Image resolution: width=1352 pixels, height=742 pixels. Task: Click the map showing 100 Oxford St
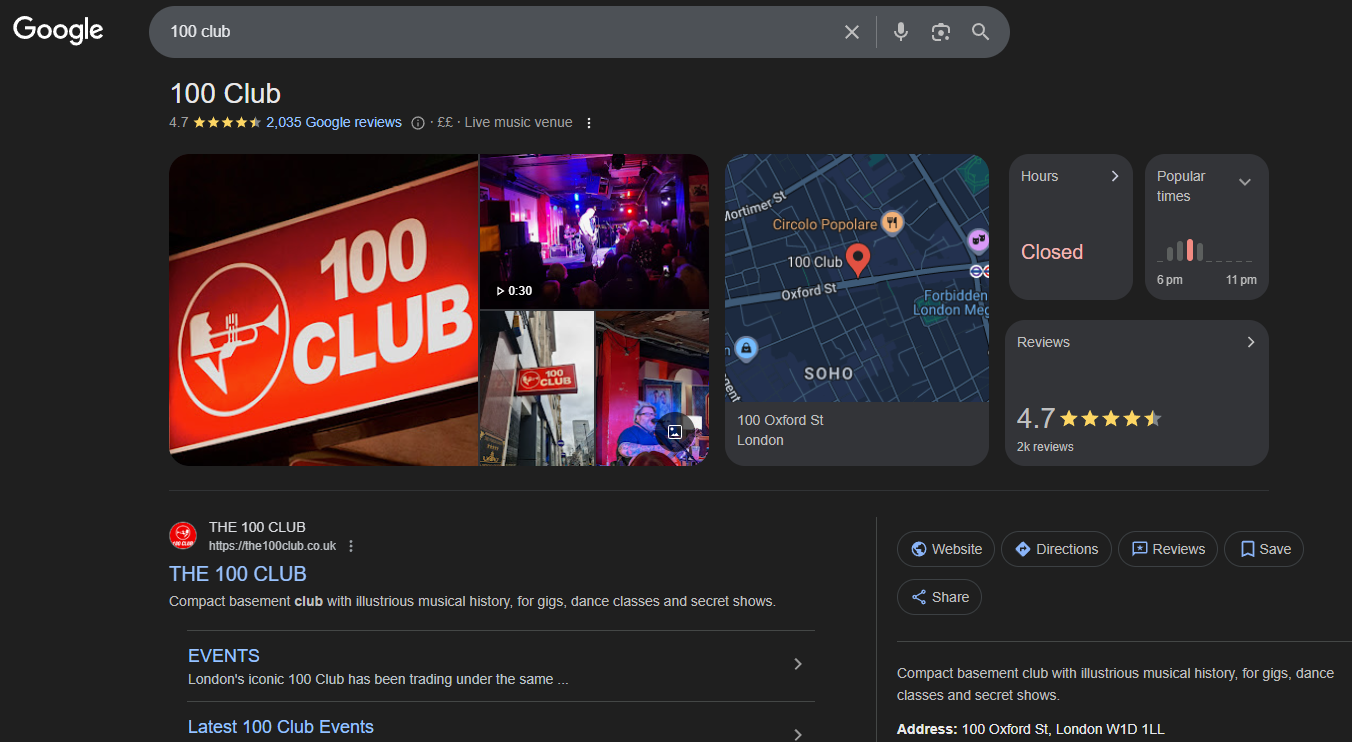(856, 278)
